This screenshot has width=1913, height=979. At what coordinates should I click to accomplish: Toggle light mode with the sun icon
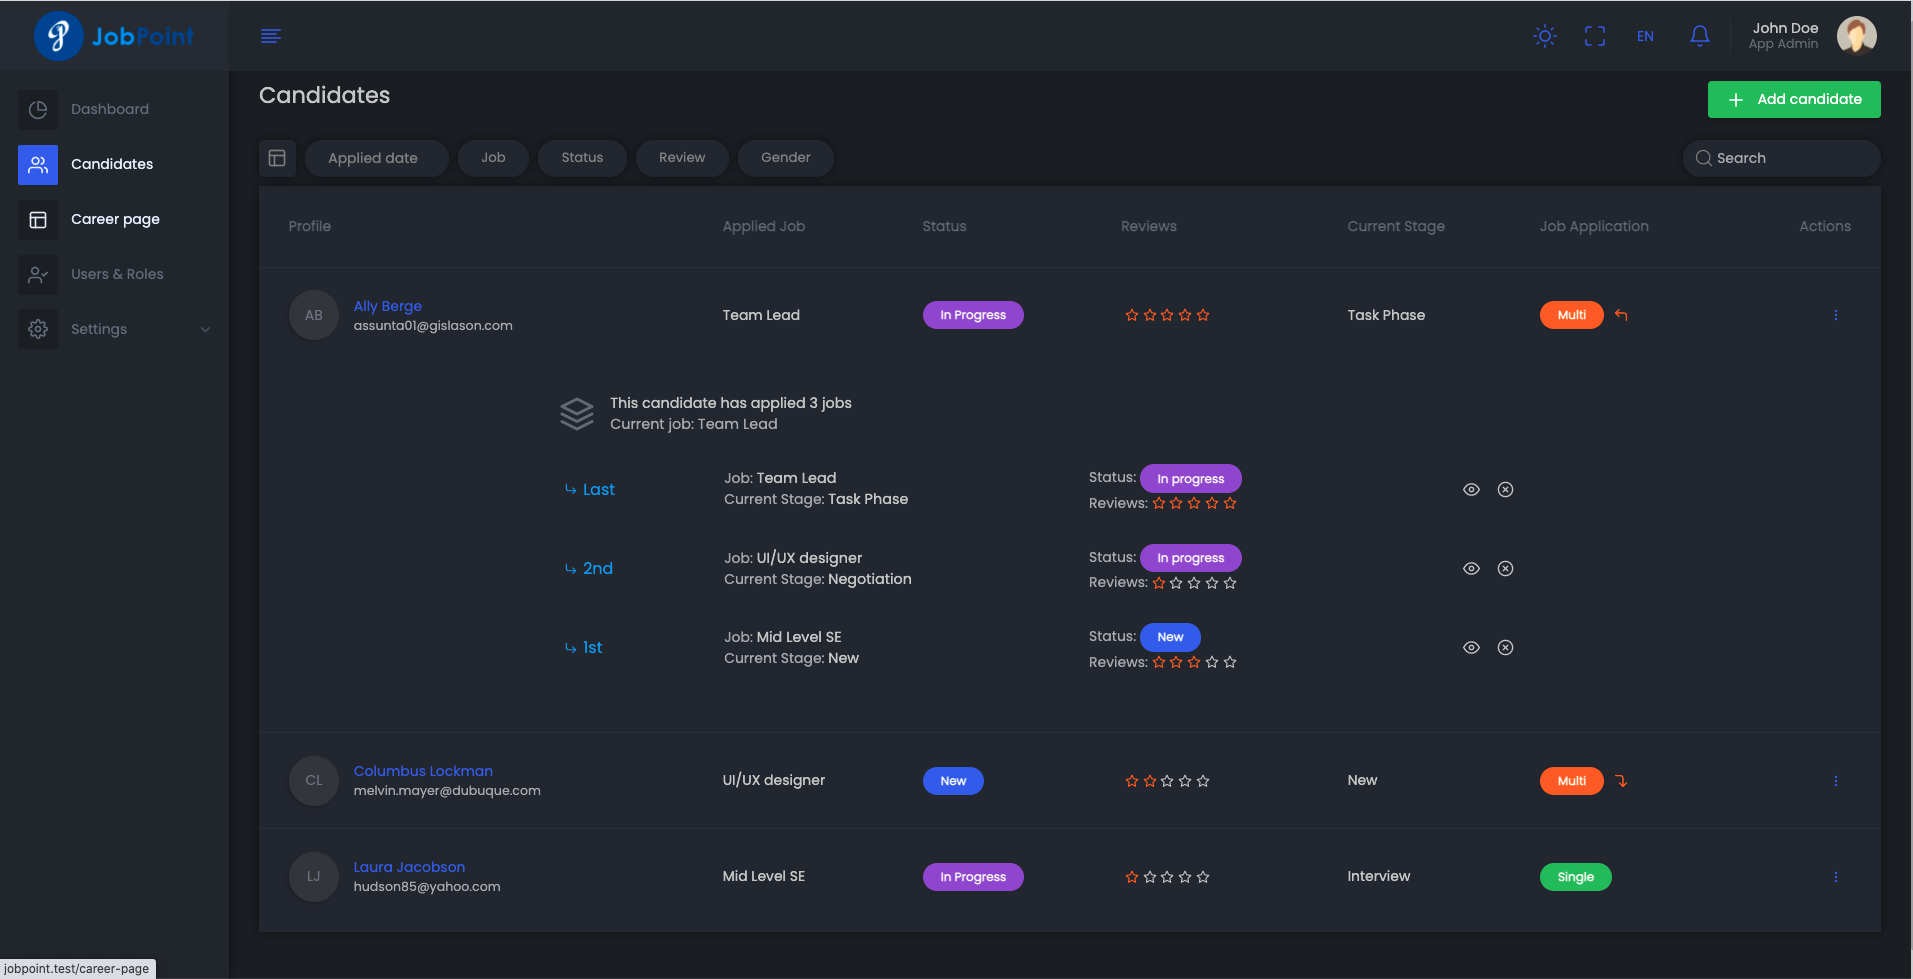click(x=1544, y=36)
